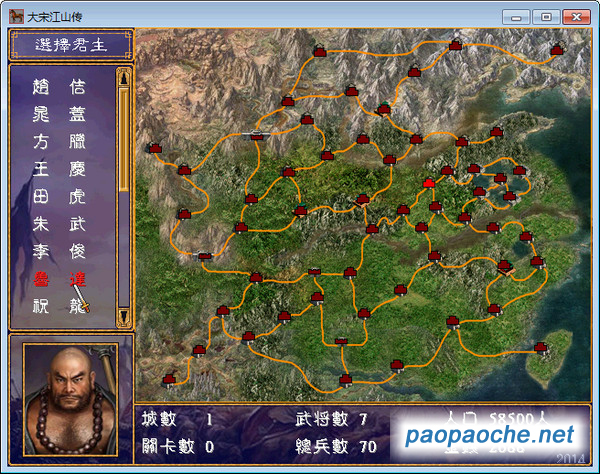
Task: Select the westernmost city on the map
Action: [x=155, y=148]
